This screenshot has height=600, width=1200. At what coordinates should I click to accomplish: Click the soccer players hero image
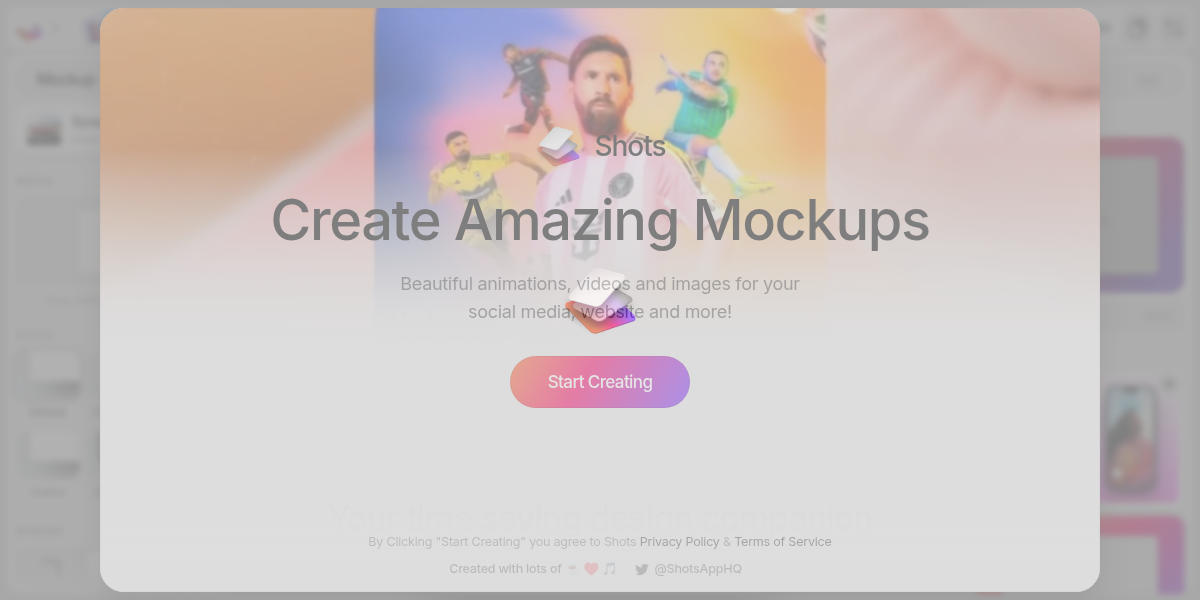[600, 170]
